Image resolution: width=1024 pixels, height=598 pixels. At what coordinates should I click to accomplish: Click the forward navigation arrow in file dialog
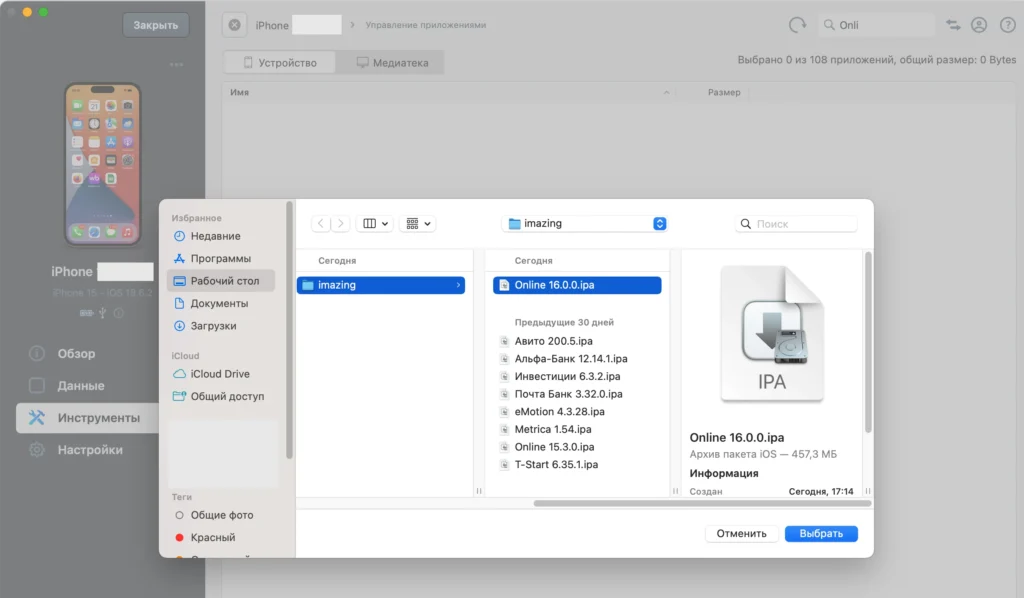pos(340,223)
